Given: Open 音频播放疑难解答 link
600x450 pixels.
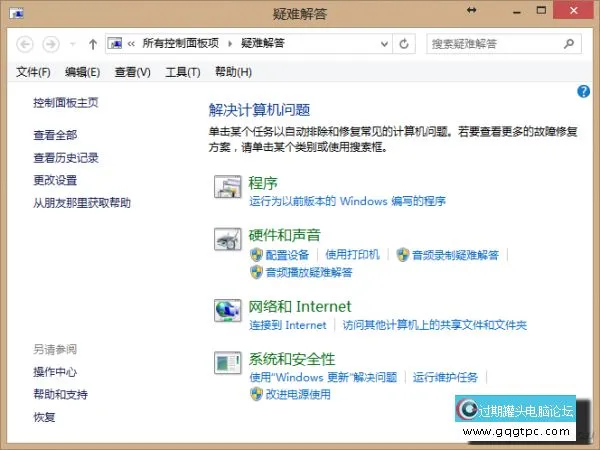Looking at the screenshot, I should [309, 273].
